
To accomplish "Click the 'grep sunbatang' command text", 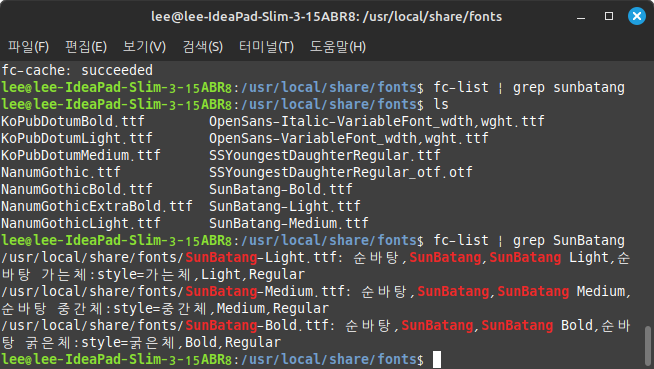I will (569, 88).
